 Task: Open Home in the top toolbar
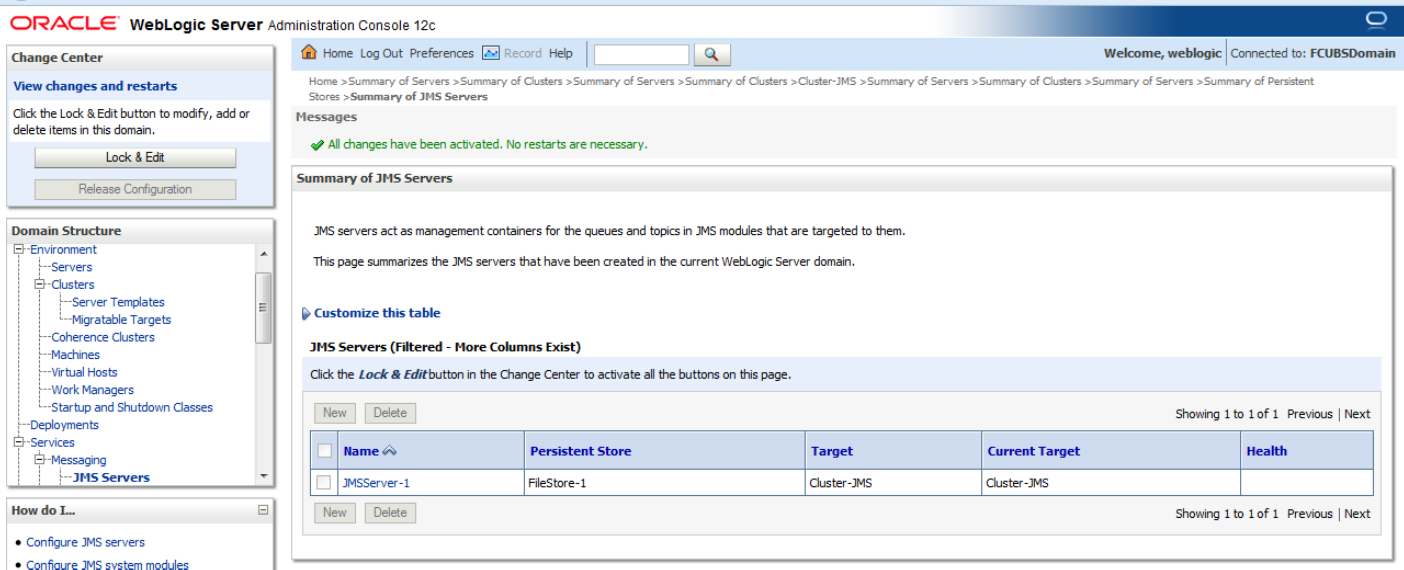click(x=337, y=53)
